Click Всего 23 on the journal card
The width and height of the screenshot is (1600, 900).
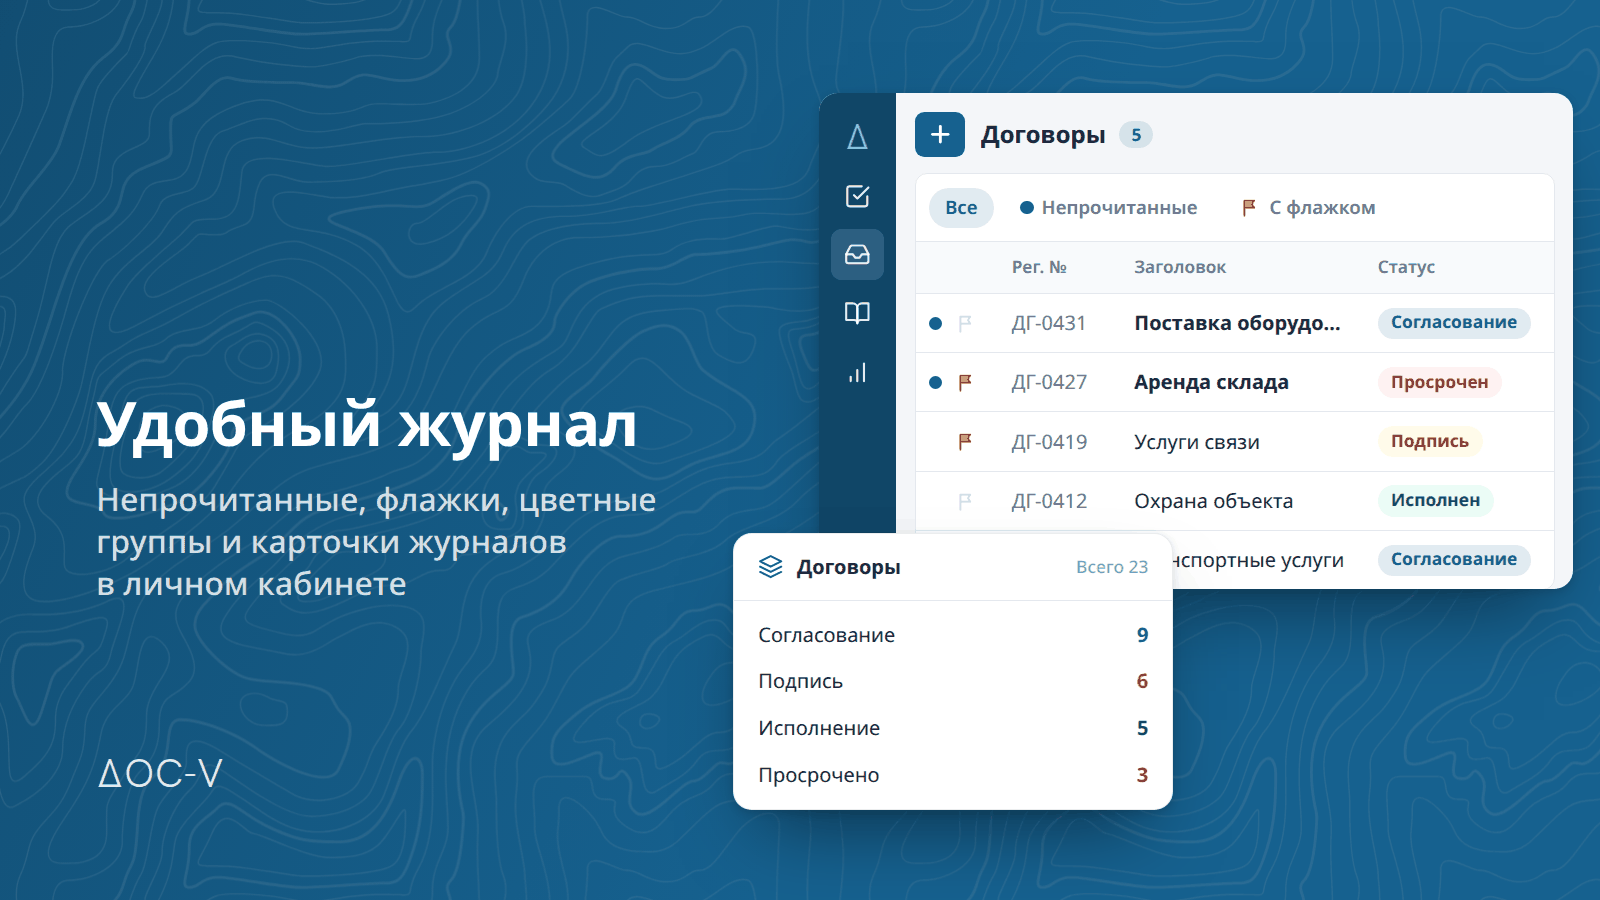[1112, 567]
